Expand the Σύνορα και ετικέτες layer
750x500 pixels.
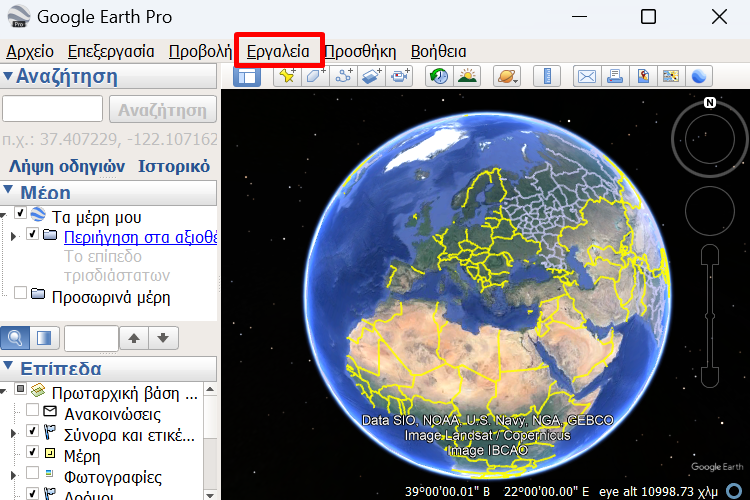[13, 433]
